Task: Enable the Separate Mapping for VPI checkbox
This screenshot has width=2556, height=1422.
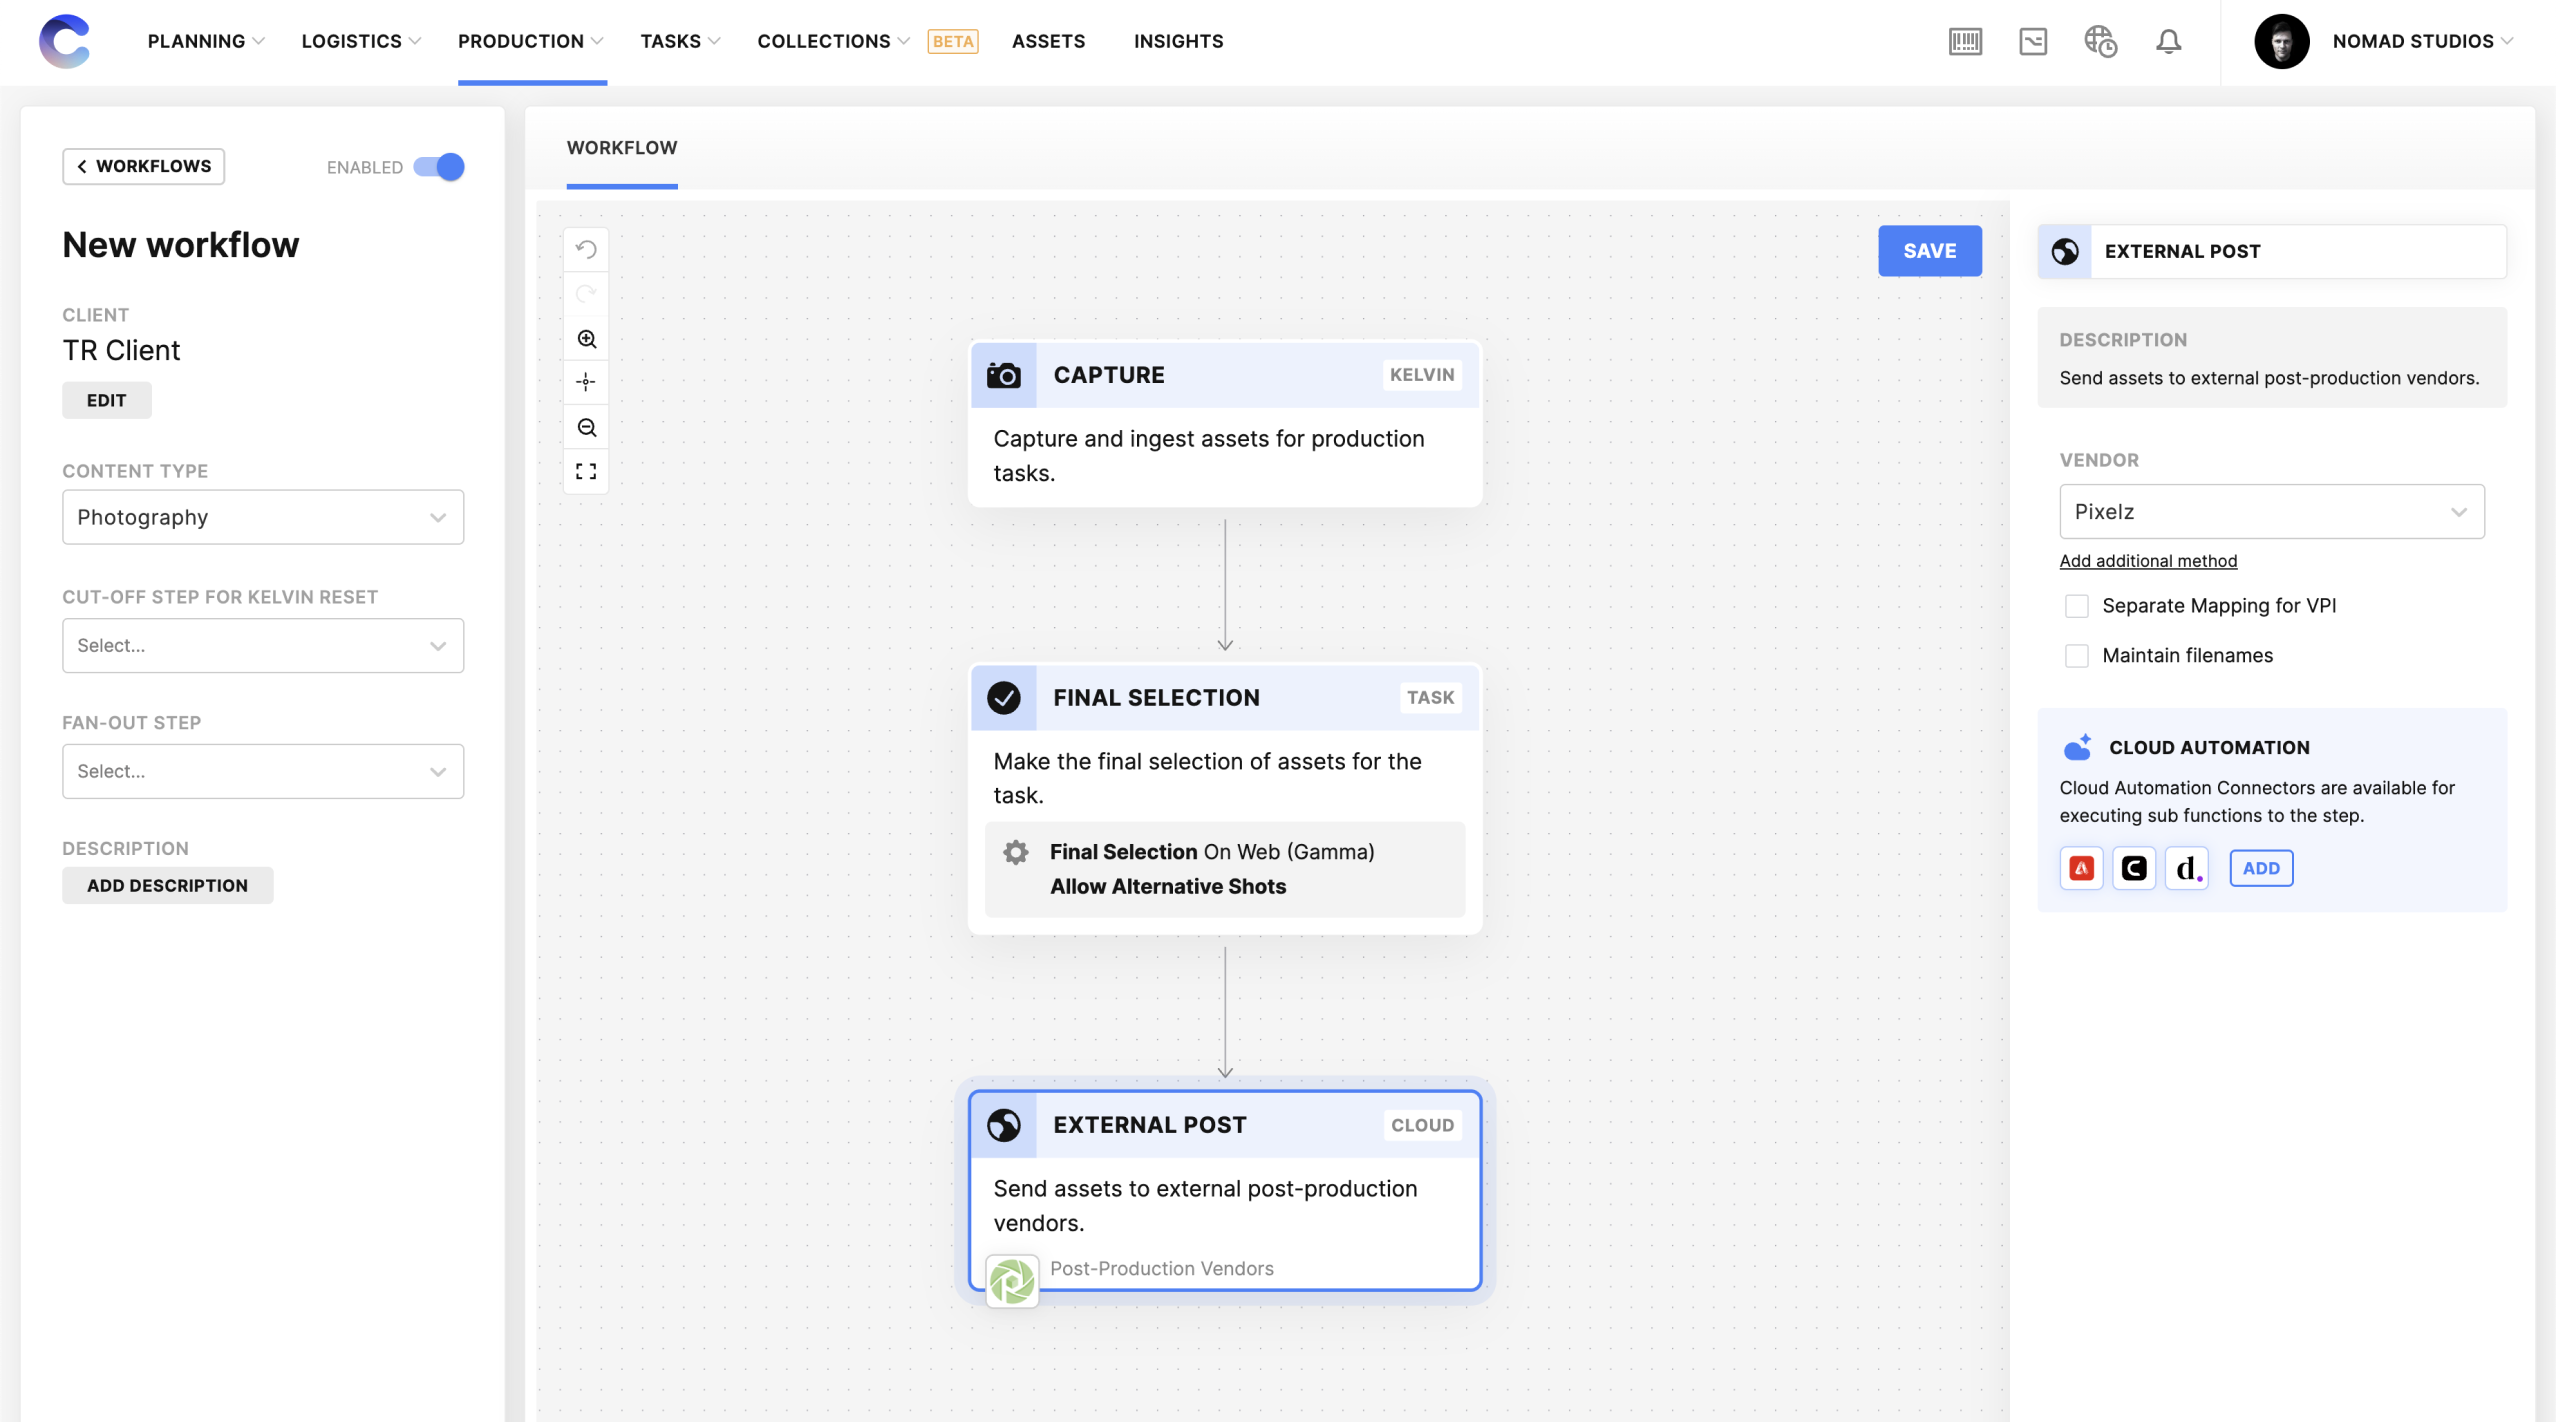Action: tap(2078, 605)
